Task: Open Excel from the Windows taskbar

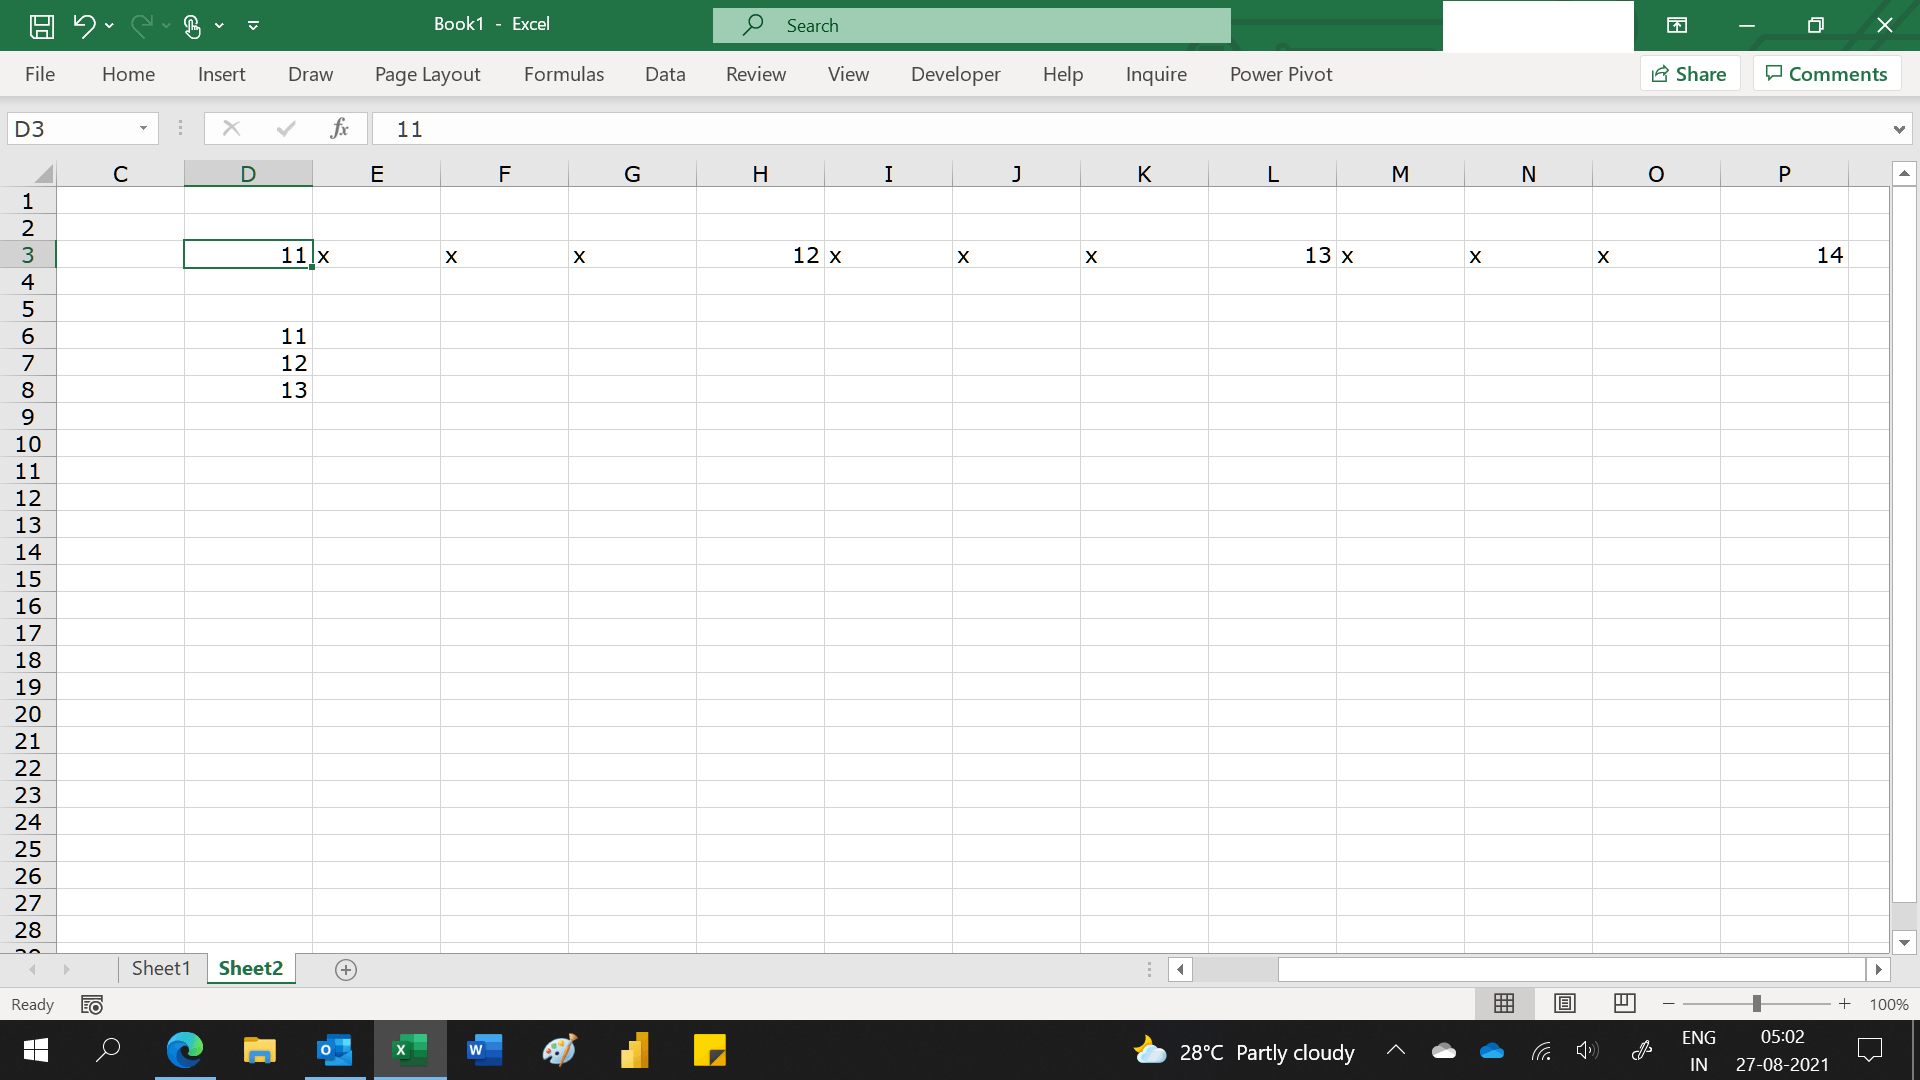Action: [410, 1050]
